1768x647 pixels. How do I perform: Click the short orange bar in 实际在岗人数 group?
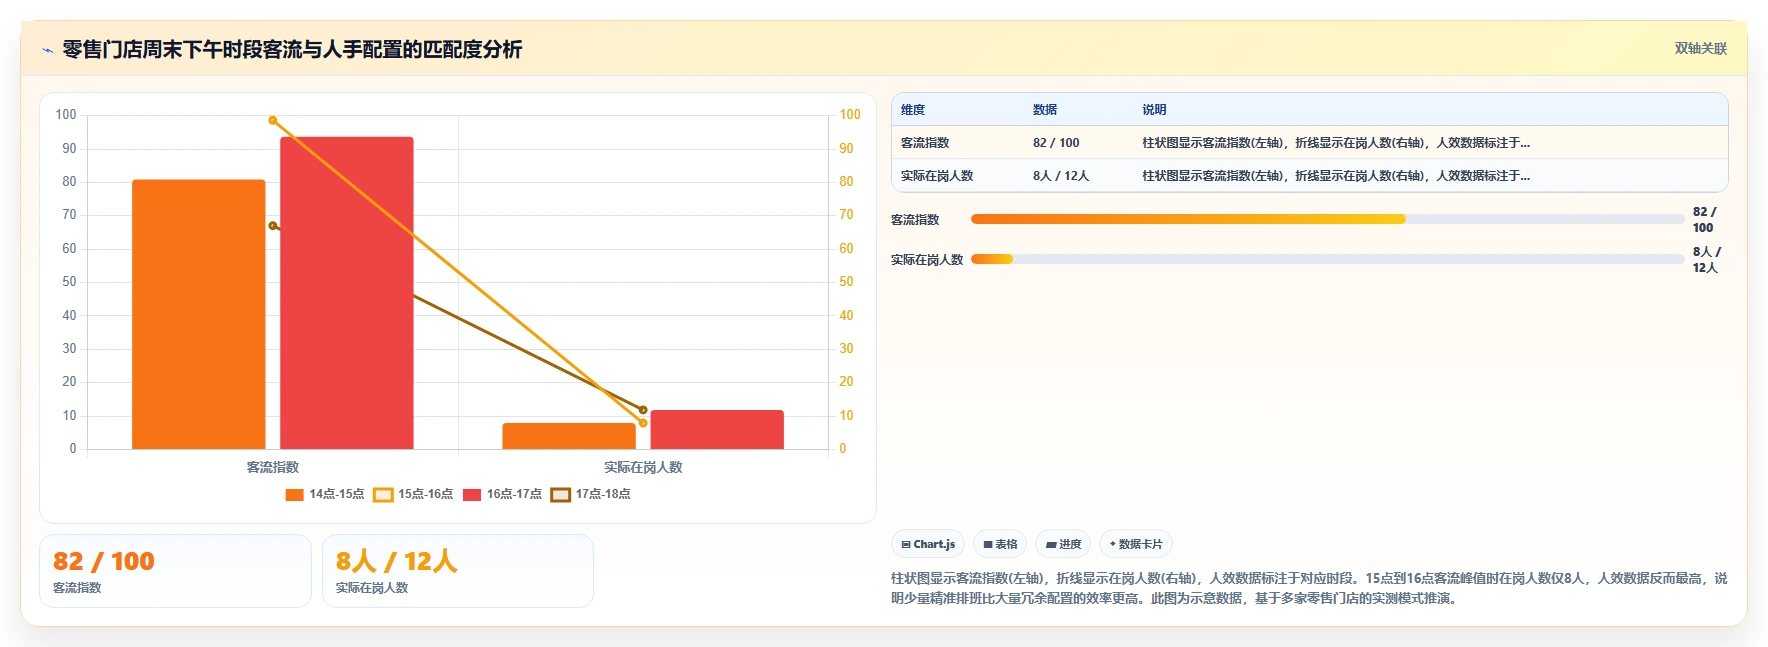(x=569, y=436)
